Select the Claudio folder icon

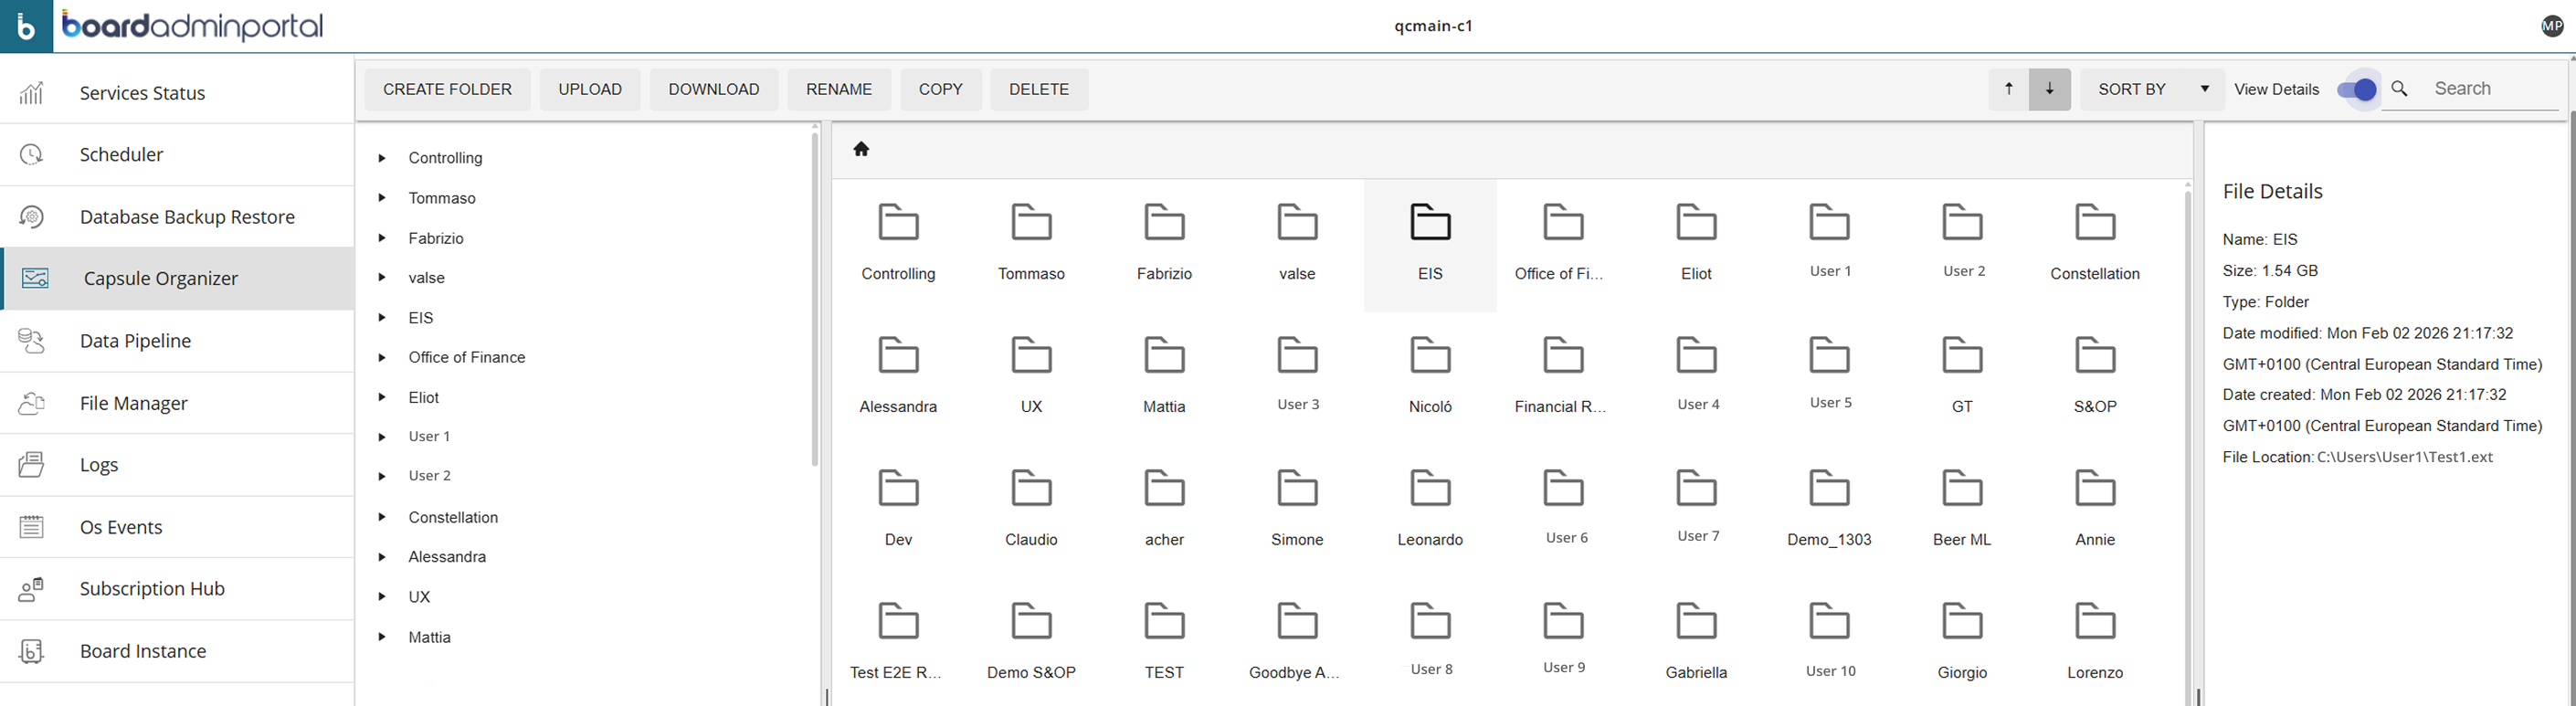click(1031, 488)
